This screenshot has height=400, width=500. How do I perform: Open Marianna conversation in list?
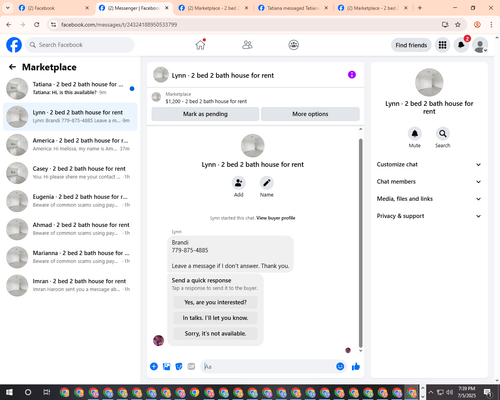(70, 257)
